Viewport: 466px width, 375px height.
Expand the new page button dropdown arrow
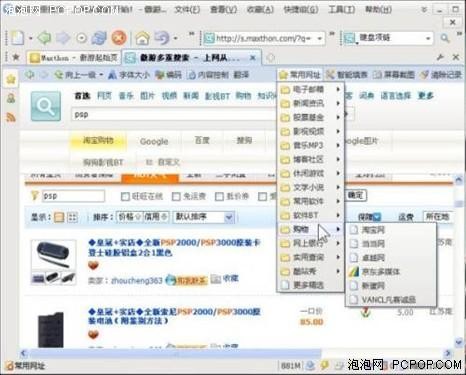click(x=30, y=38)
